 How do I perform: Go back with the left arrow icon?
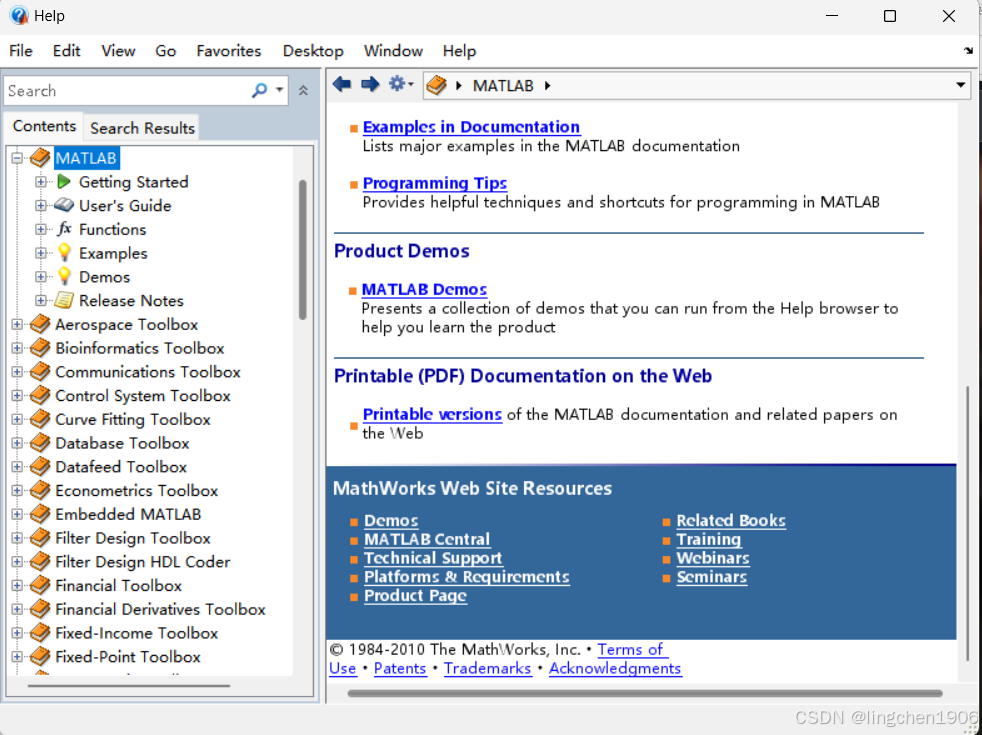coord(342,84)
